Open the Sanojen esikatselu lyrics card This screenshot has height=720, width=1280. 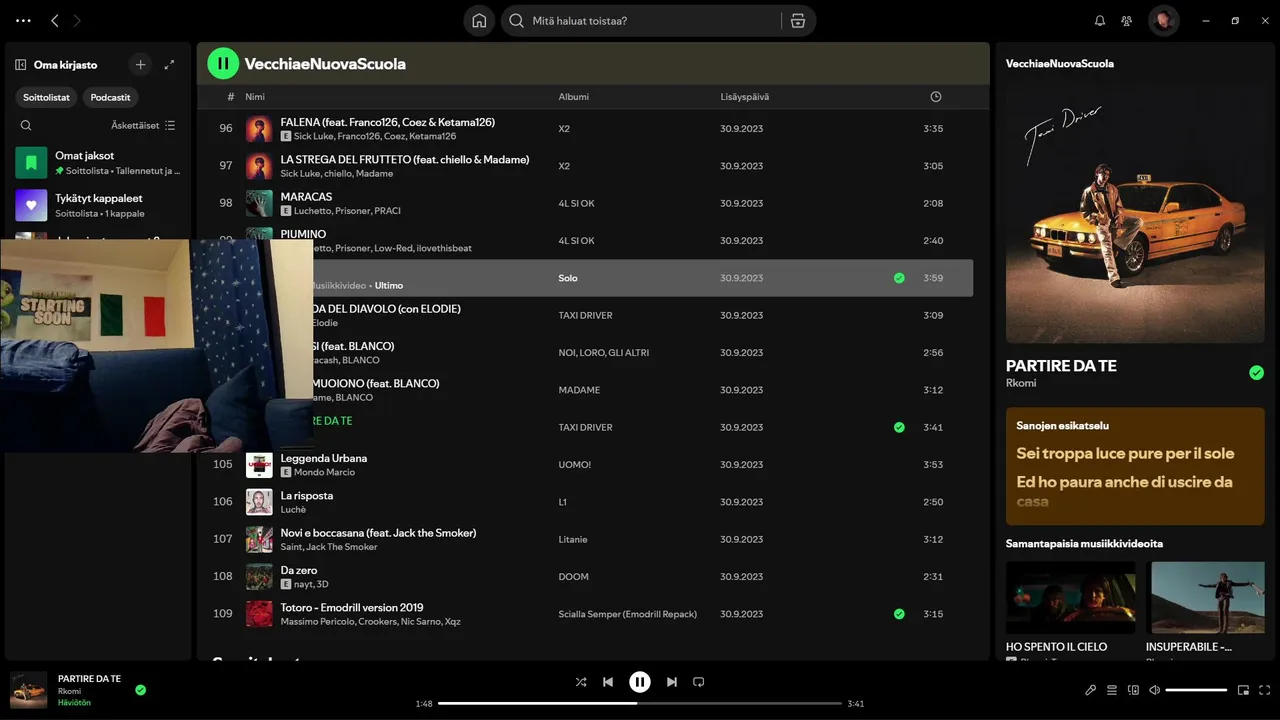click(x=1135, y=466)
